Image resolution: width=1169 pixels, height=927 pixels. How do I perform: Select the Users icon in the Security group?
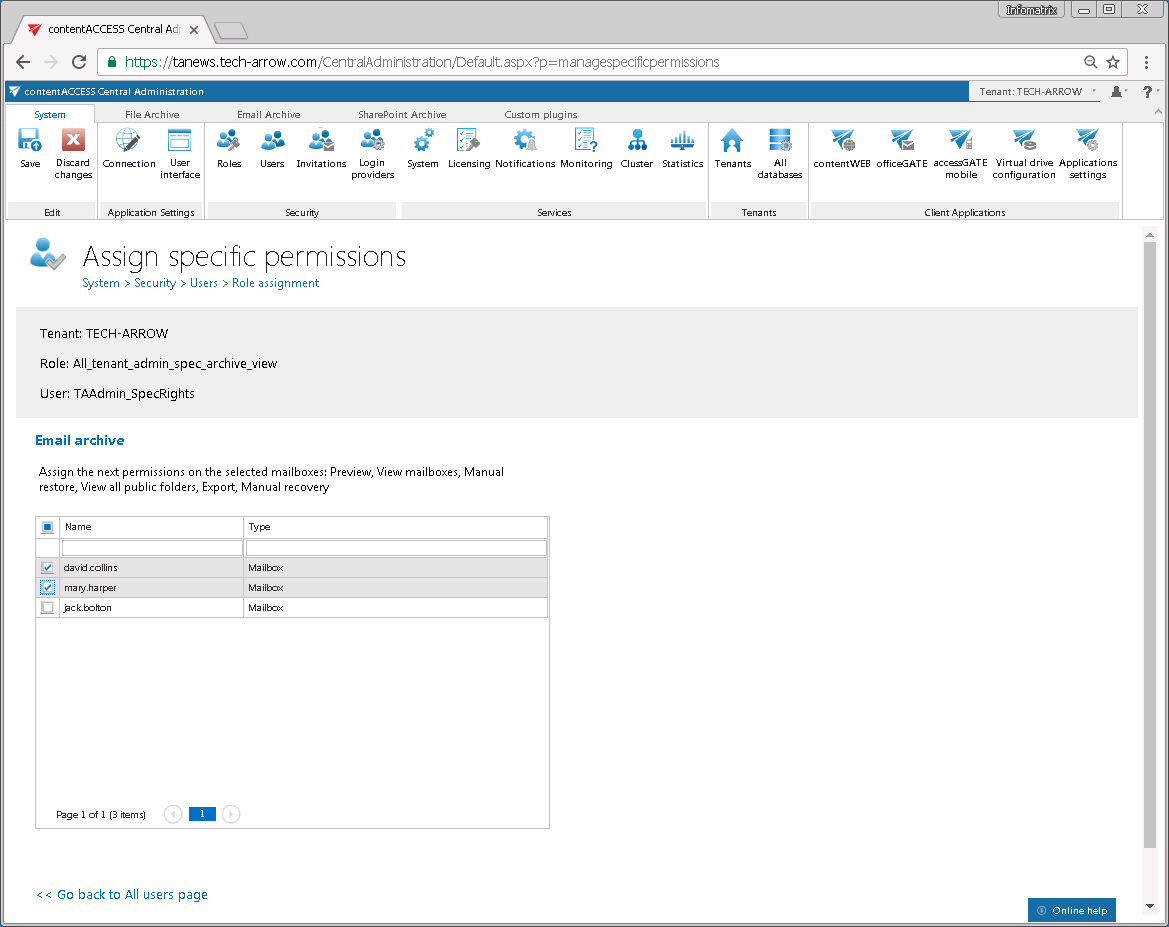[x=271, y=148]
